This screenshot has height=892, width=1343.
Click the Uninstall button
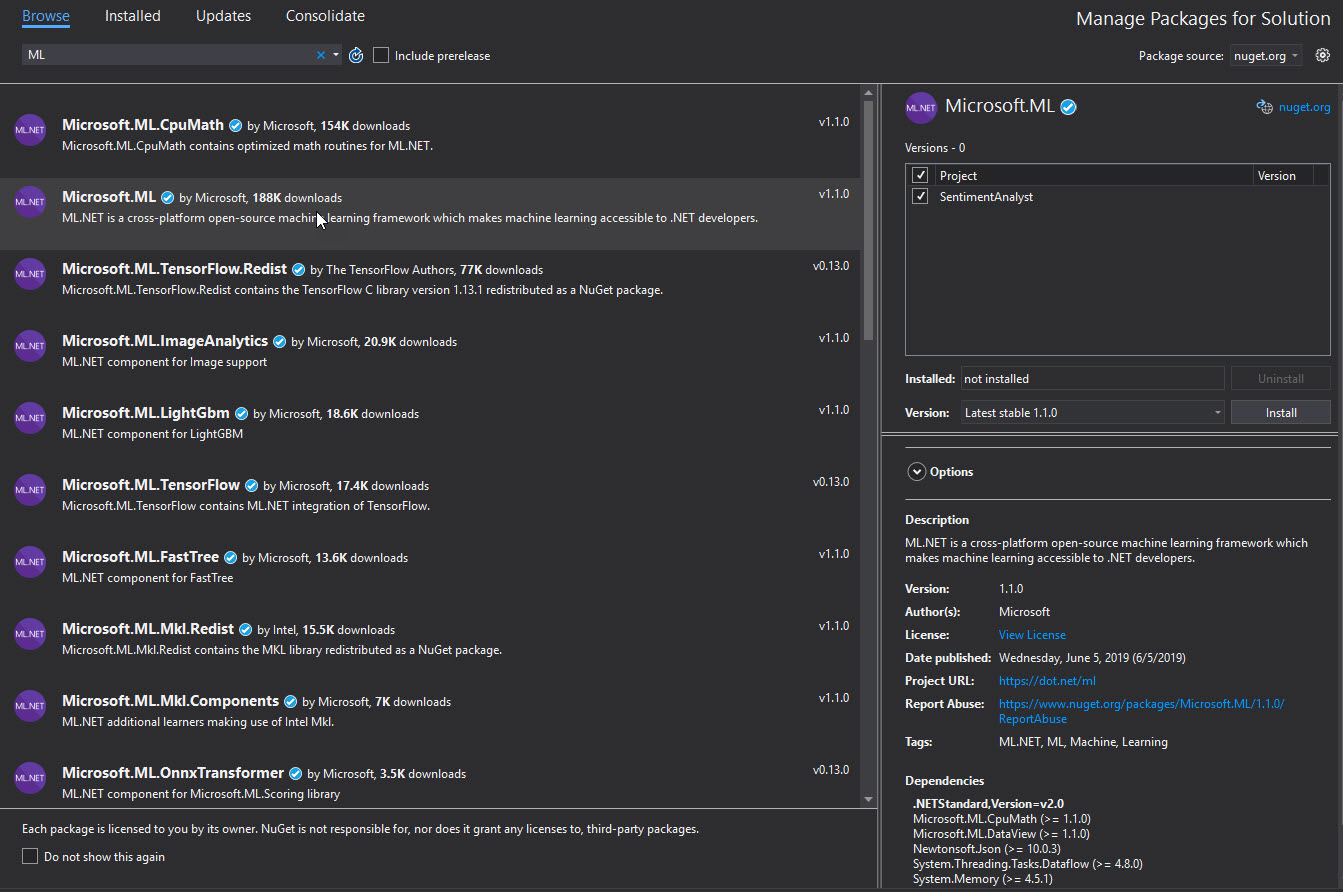click(1281, 379)
